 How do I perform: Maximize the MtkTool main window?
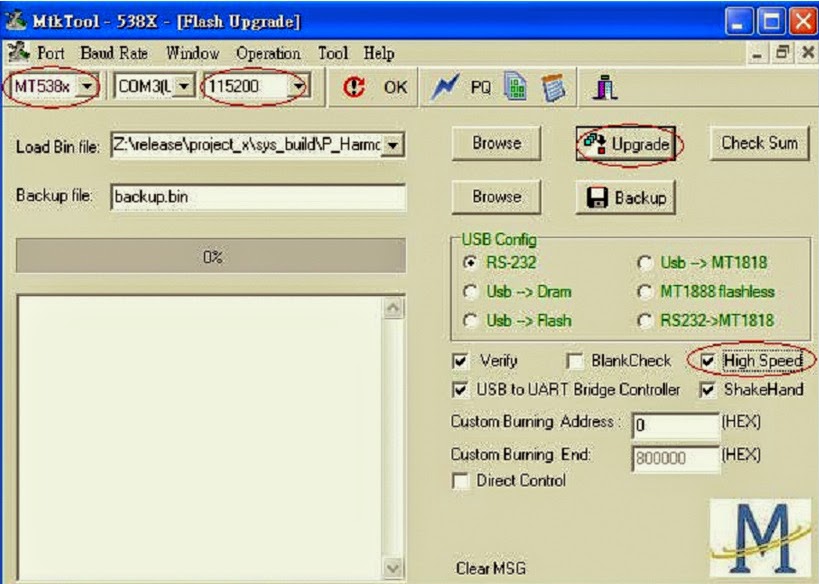click(x=771, y=22)
